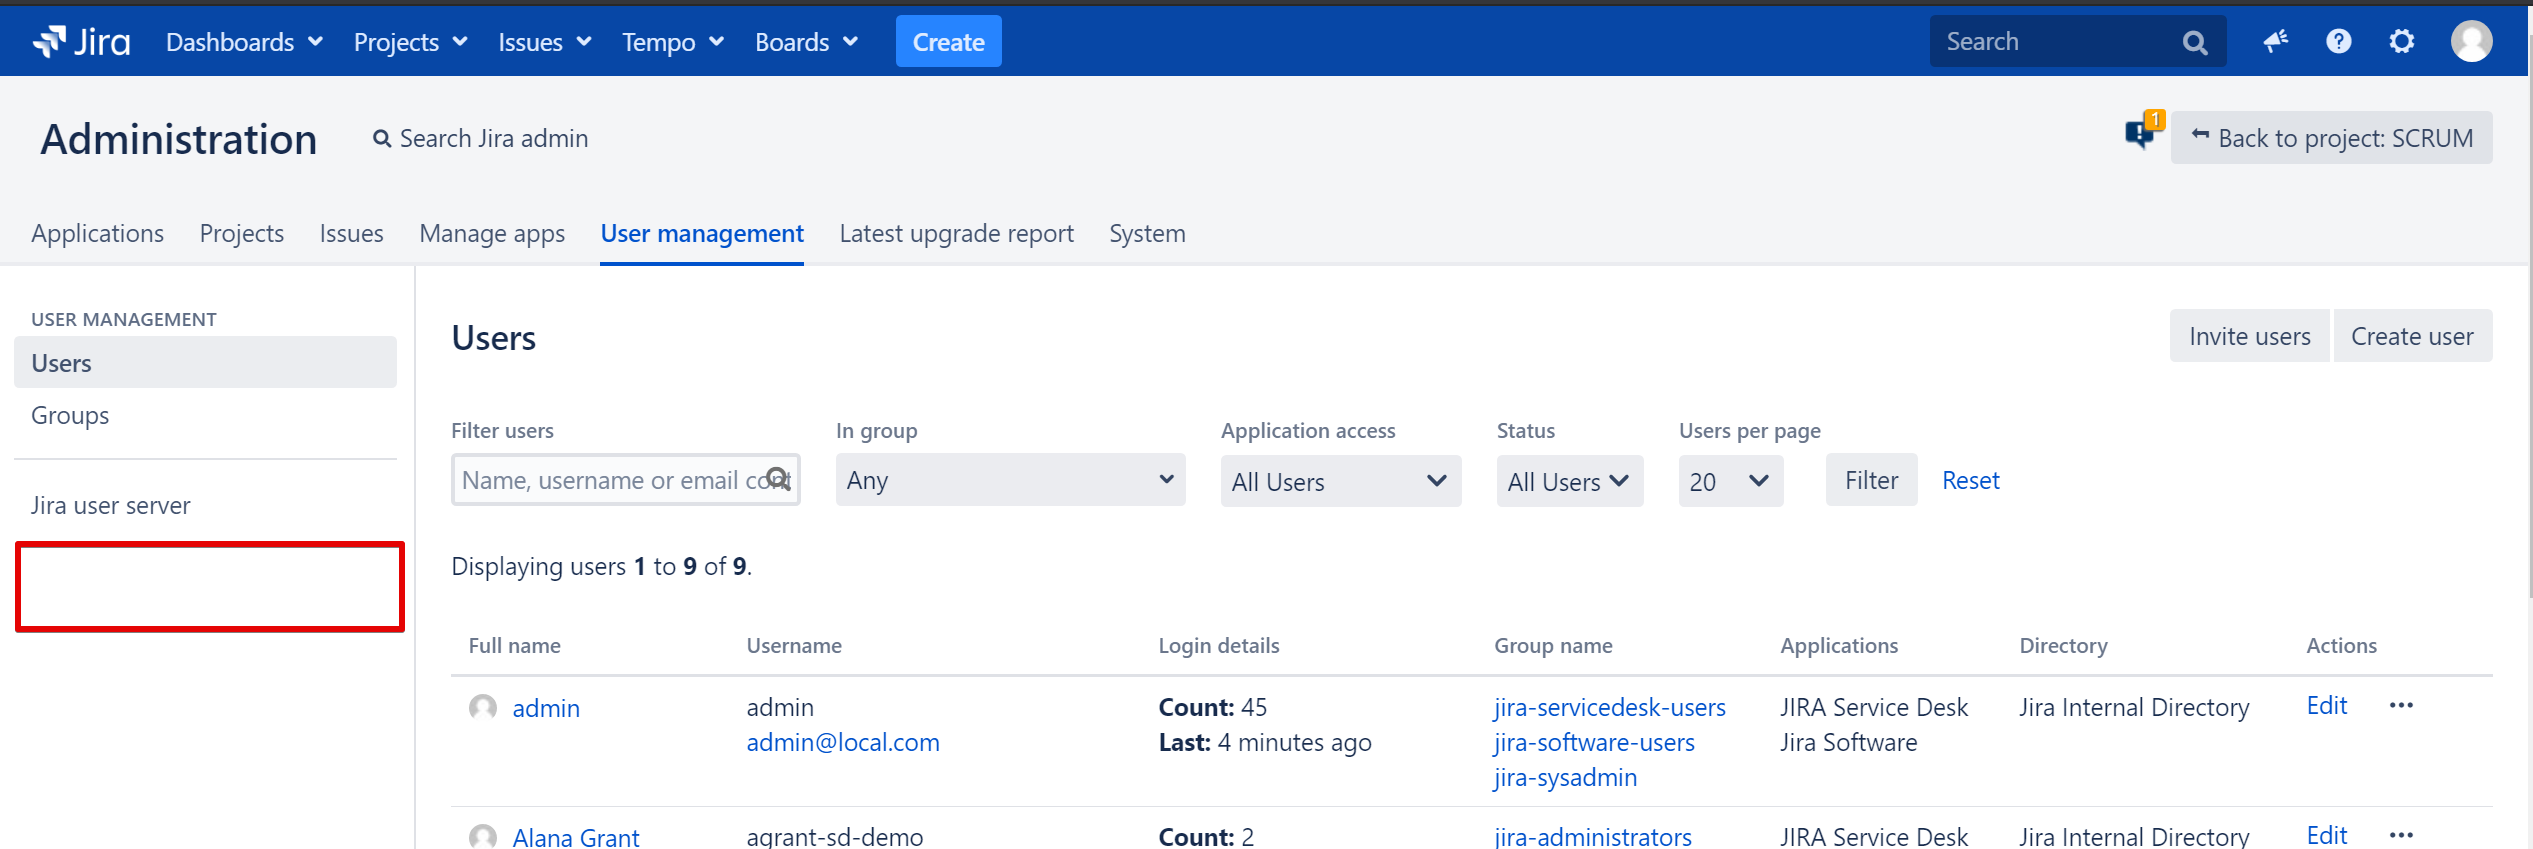The height and width of the screenshot is (849, 2533).
Task: Click the search icon in Filter users field
Action: 778,479
